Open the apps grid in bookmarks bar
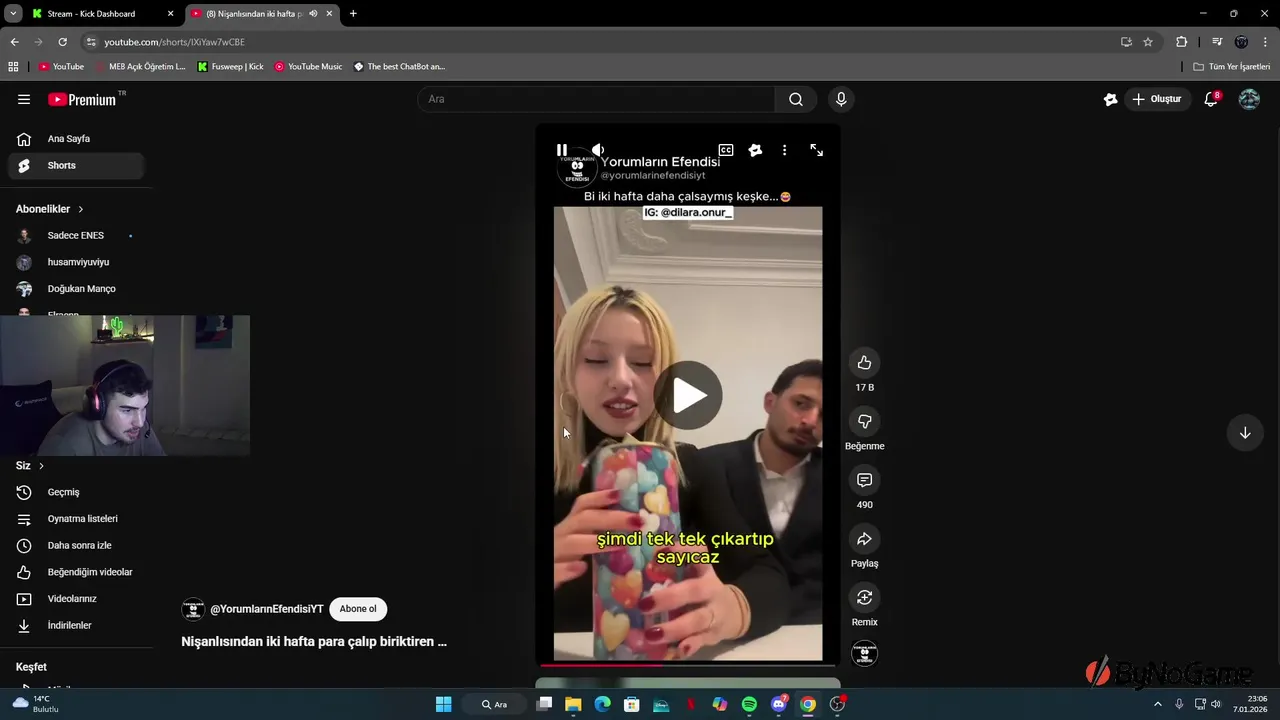 [x=13, y=67]
